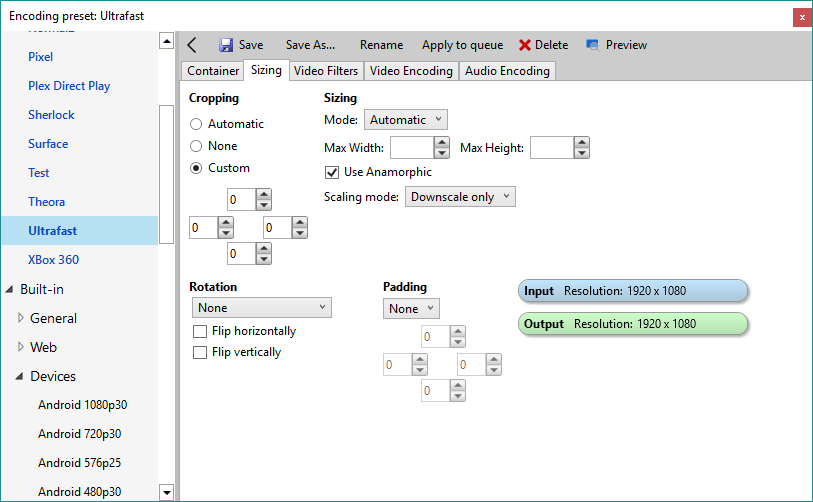The height and width of the screenshot is (502, 813).
Task: Enable Flip horizontally checkbox
Action: [x=200, y=331]
